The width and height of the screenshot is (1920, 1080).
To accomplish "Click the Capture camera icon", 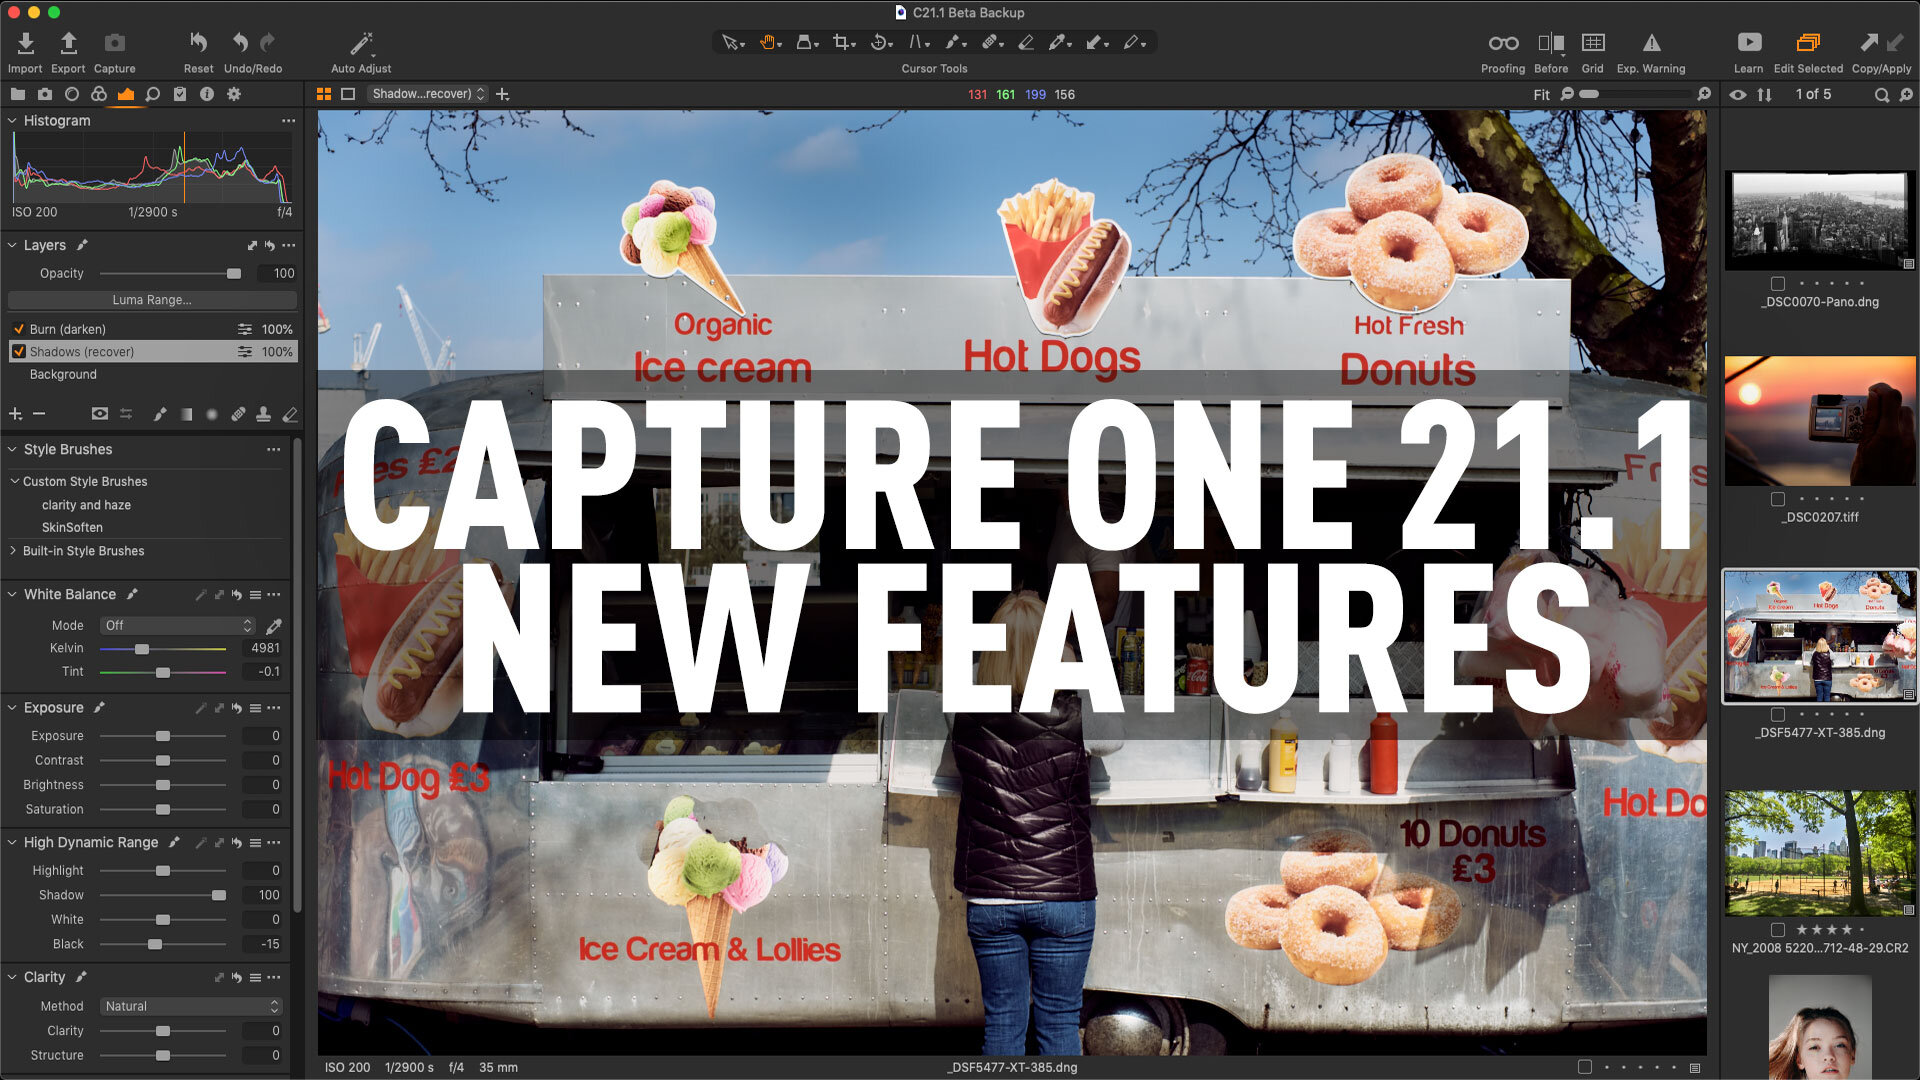I will pos(115,43).
